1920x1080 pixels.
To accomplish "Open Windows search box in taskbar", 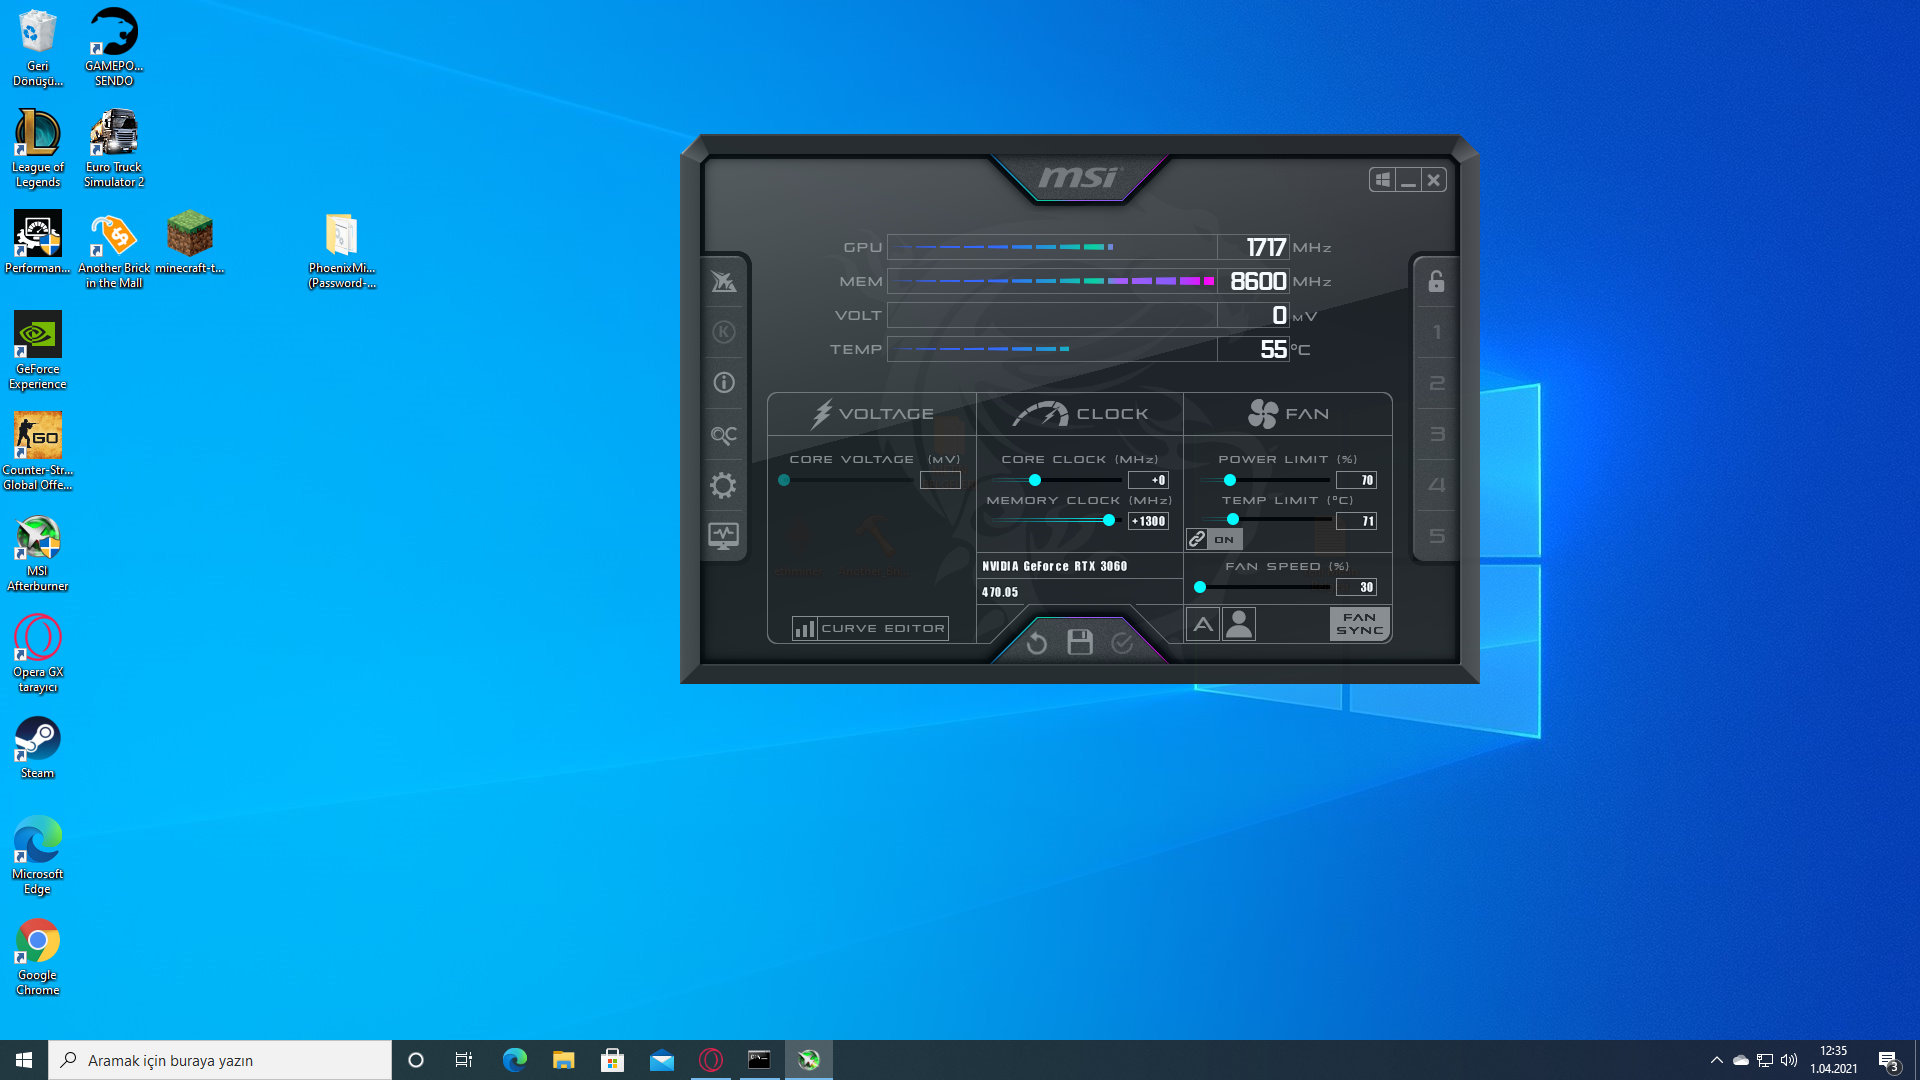I will click(220, 1060).
